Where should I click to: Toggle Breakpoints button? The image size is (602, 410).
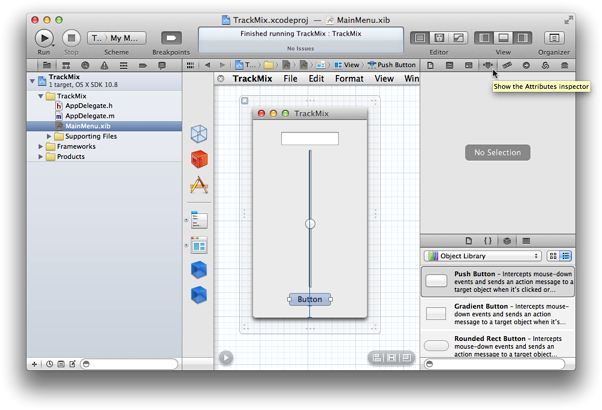point(171,38)
